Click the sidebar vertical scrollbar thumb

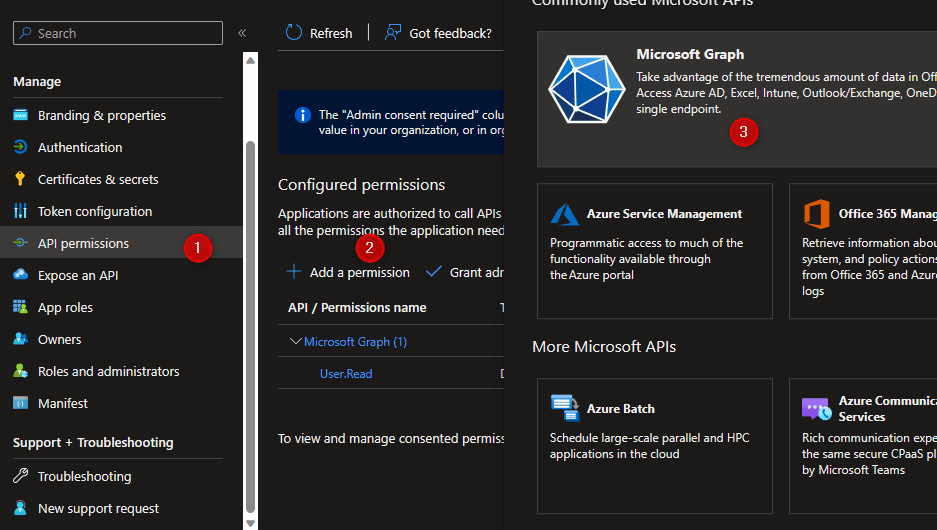coord(250,326)
